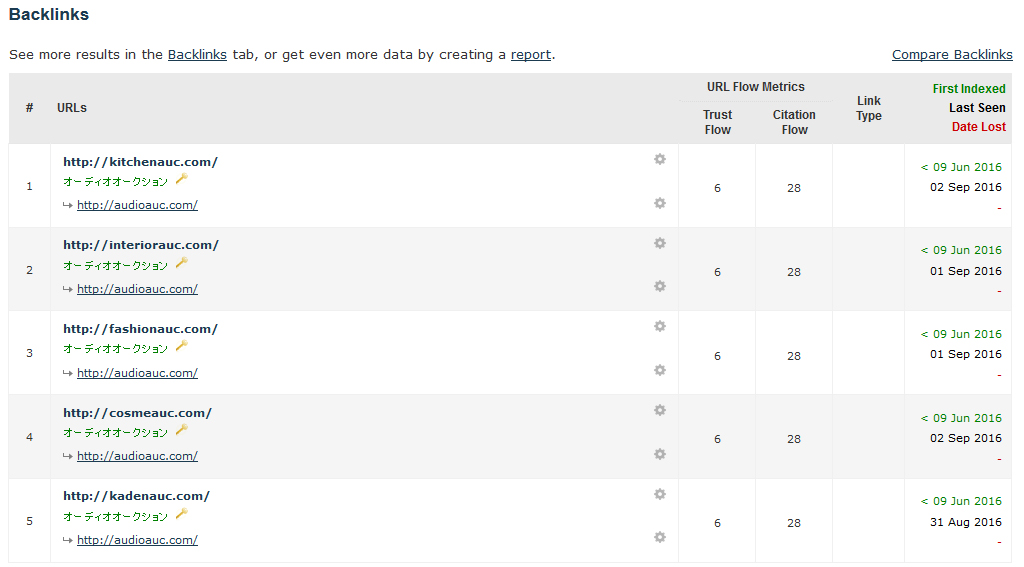
Task: Click gear icon for row 3 audioauc.com target
Action: pyautogui.click(x=660, y=370)
